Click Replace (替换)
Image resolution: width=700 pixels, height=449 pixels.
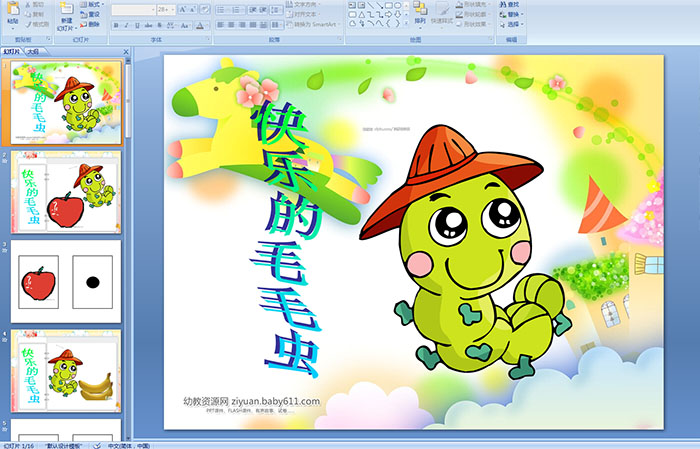(x=511, y=14)
